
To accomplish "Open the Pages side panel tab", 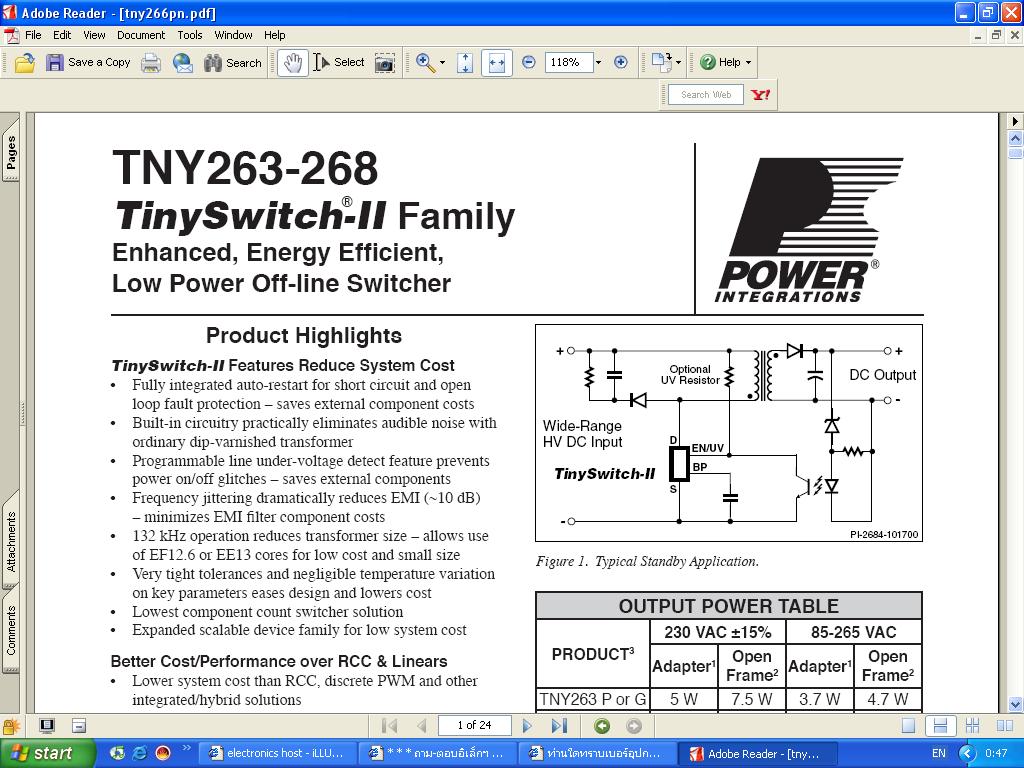I will (x=11, y=152).
